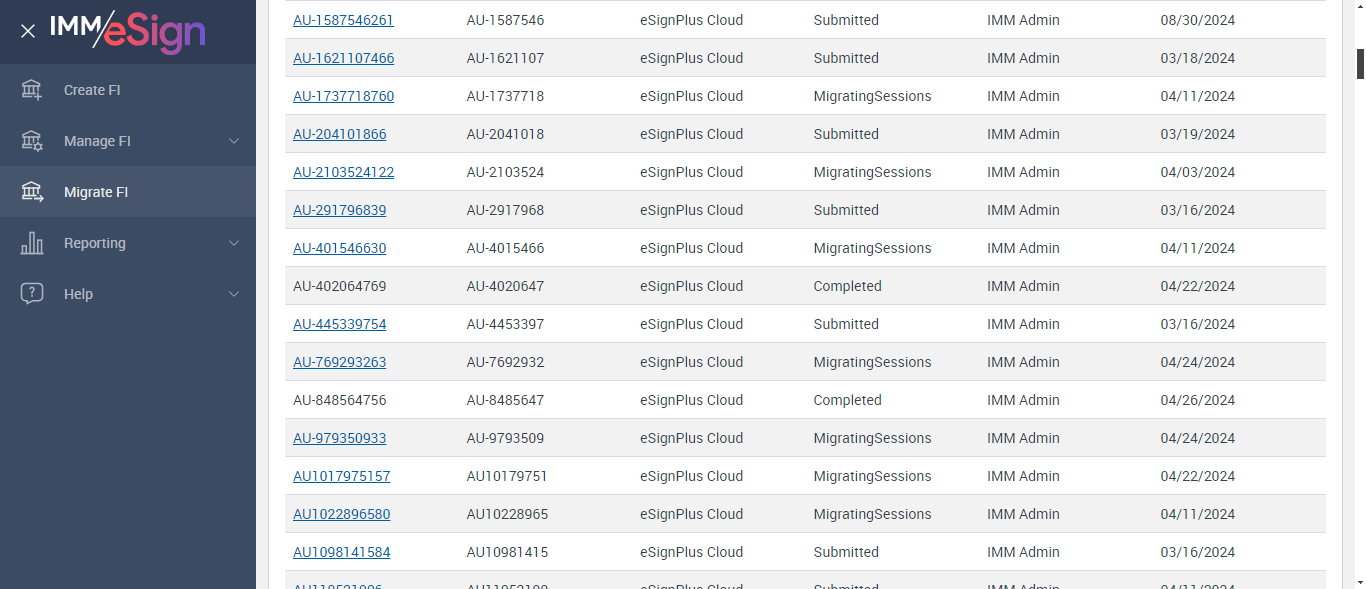Open FI link AU-769293263
1366x589 pixels.
[339, 362]
